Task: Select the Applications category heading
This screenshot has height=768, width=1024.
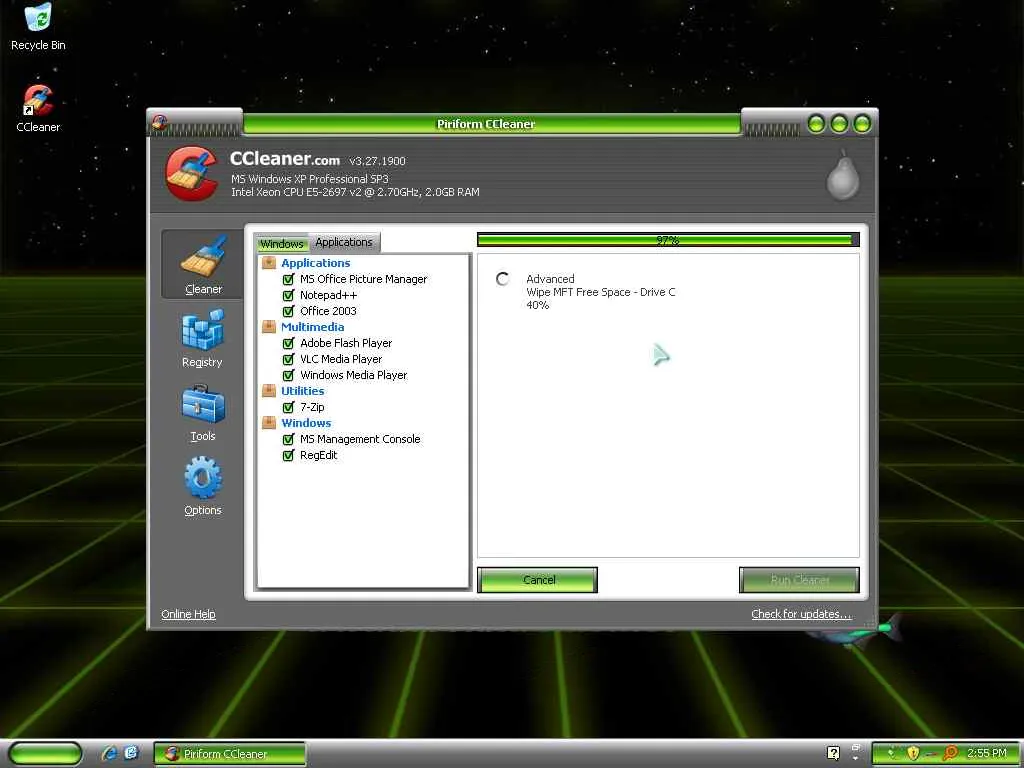Action: [315, 263]
